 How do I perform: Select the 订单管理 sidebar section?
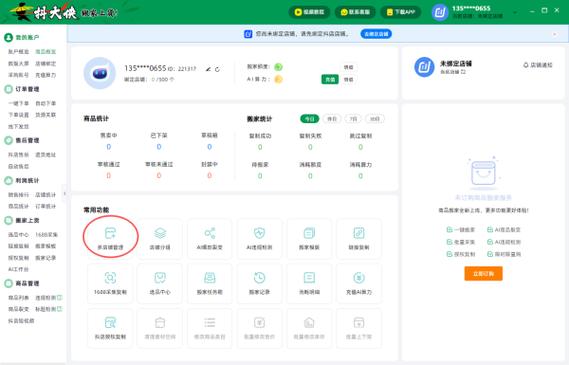coord(22,89)
